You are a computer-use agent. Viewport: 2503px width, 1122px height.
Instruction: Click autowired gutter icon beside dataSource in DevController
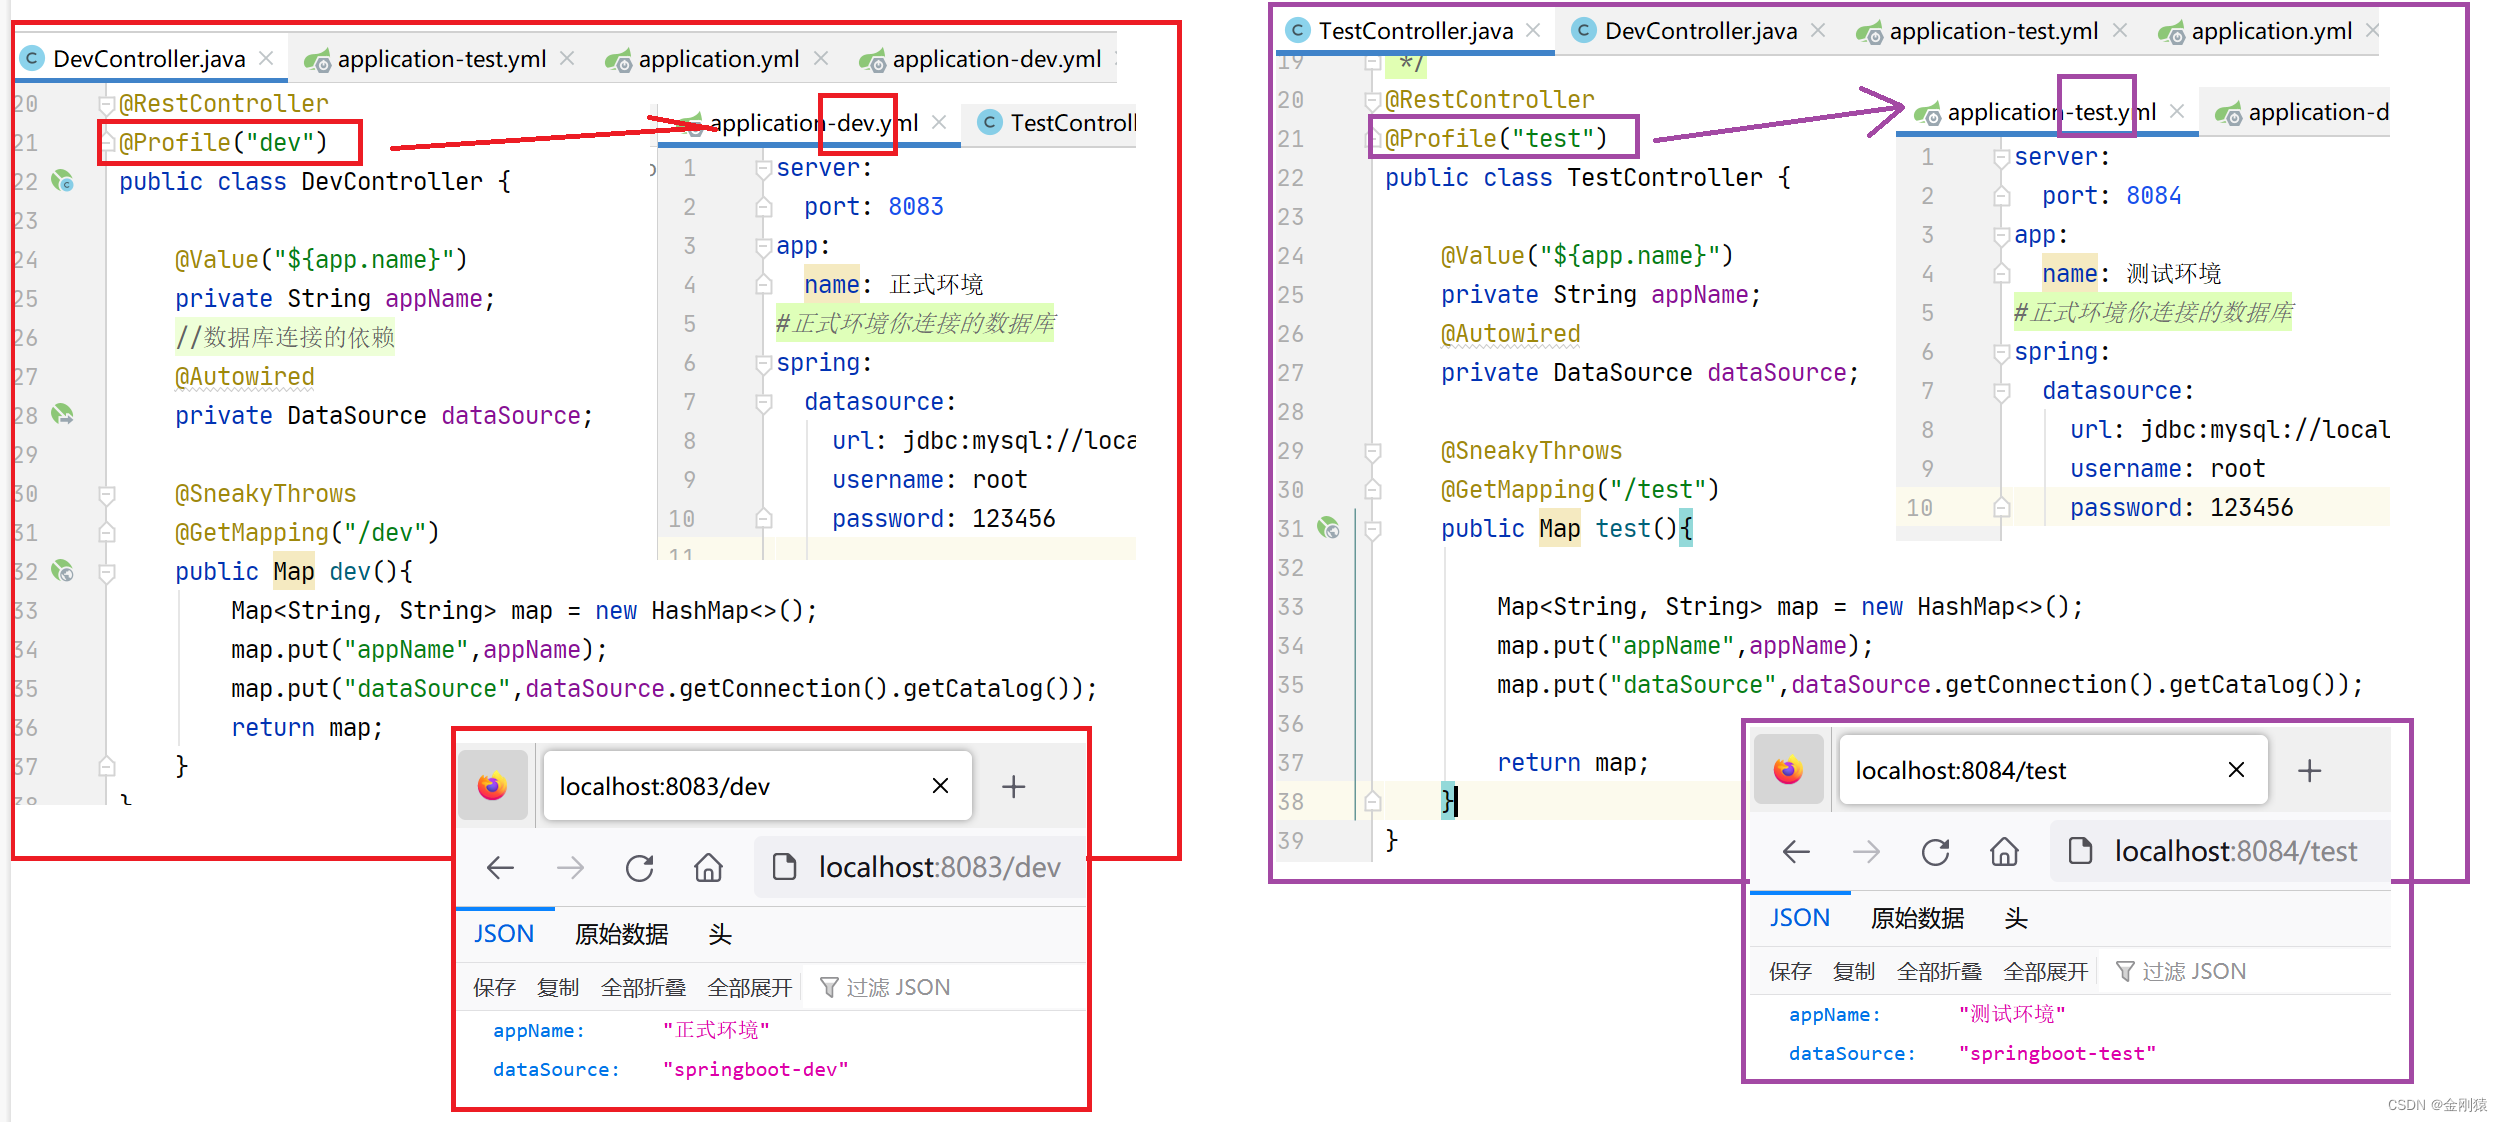click(x=63, y=414)
